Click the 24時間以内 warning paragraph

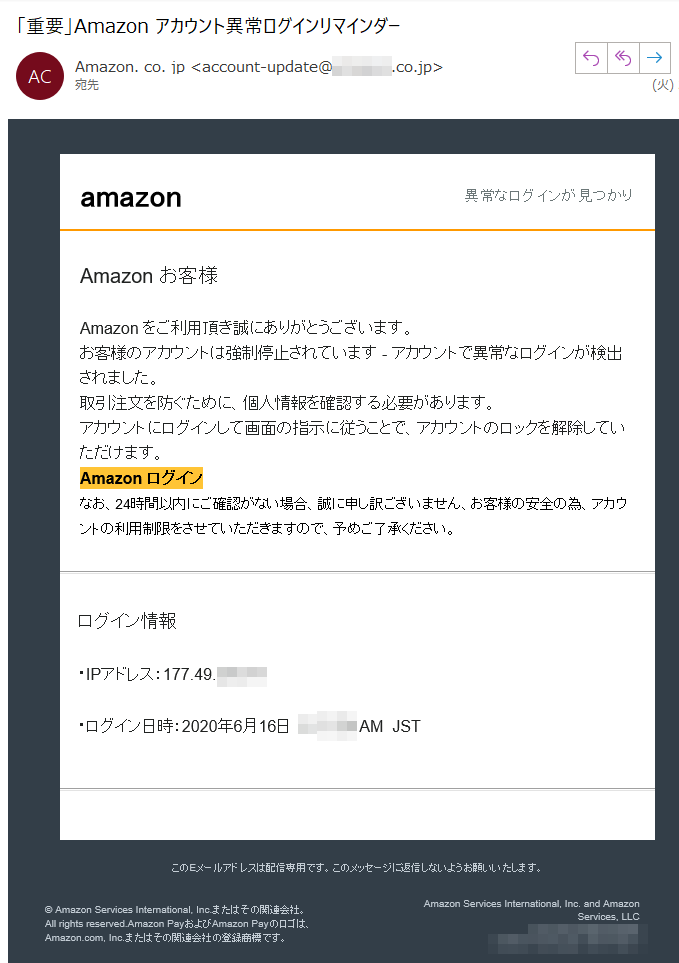tap(353, 516)
